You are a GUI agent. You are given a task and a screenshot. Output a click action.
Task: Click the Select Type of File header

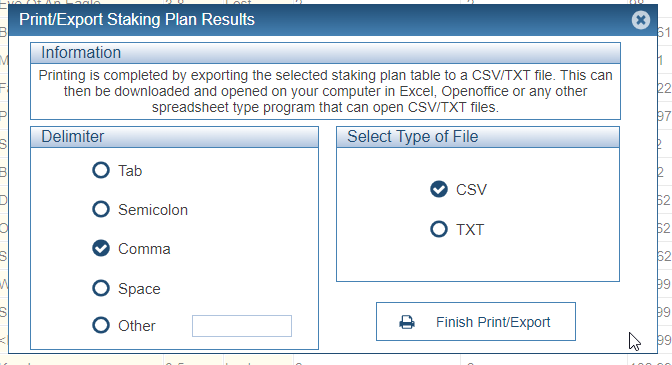coord(478,137)
